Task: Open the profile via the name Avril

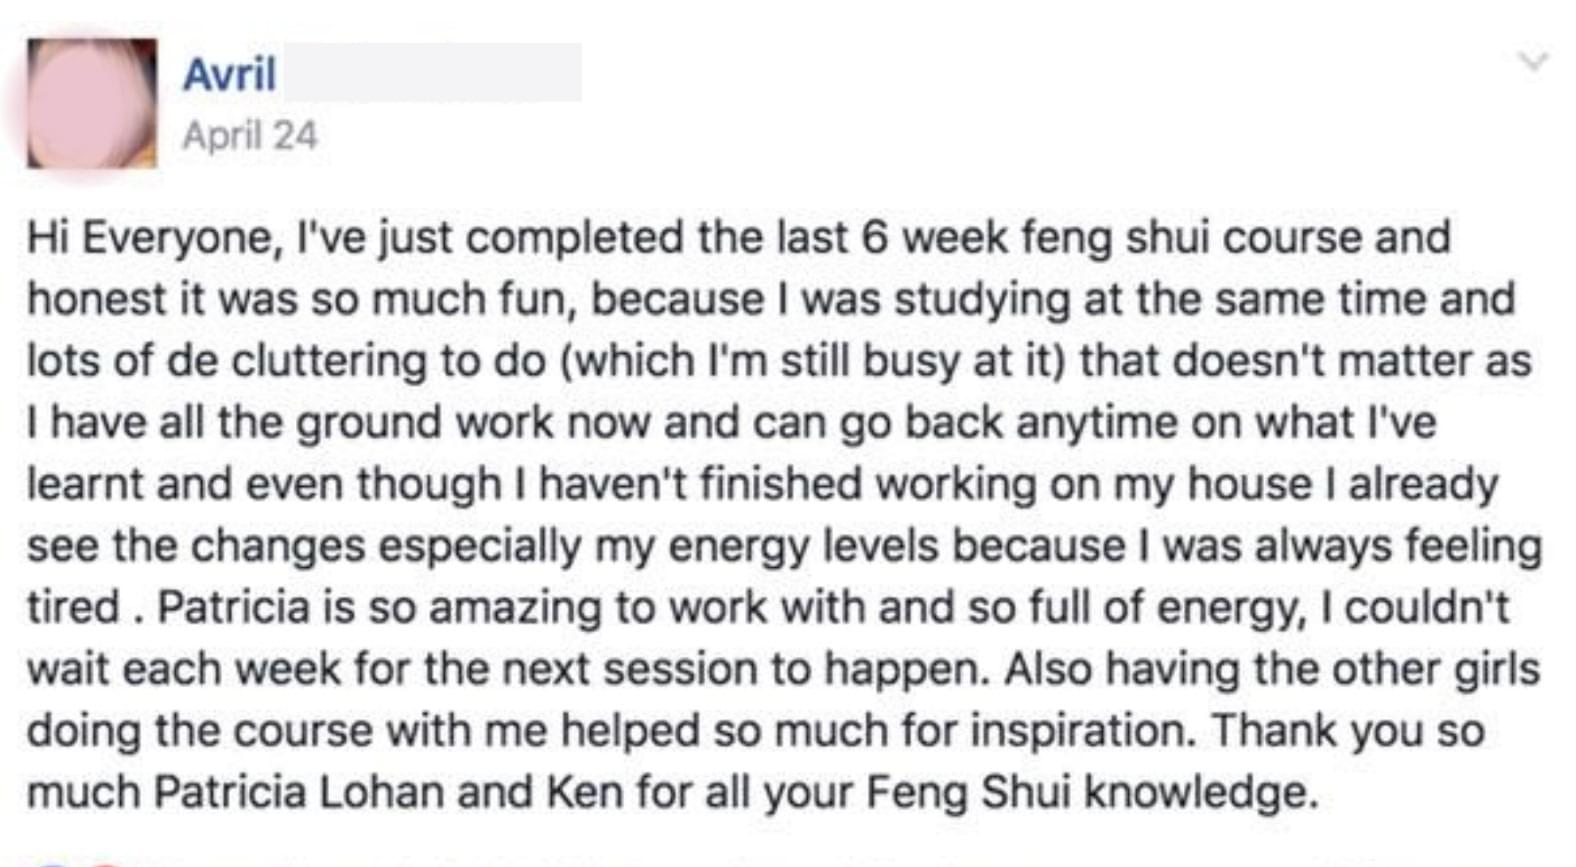Action: pyautogui.click(x=229, y=73)
